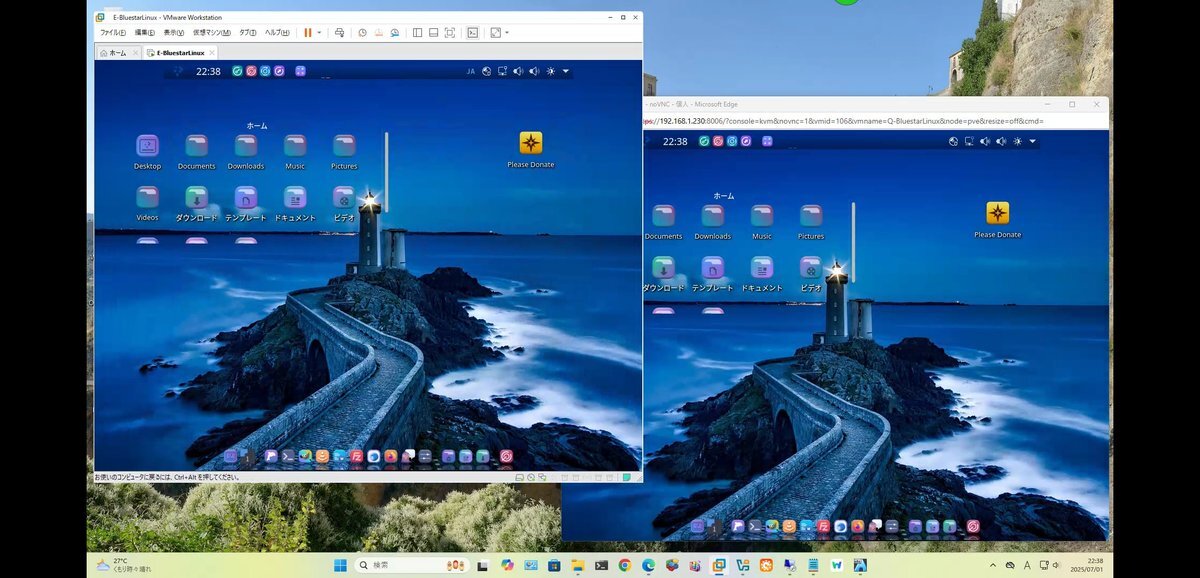This screenshot has height=578, width=1200.
Task: Open the workspace grid icon in VMware guest panel
Action: point(299,71)
